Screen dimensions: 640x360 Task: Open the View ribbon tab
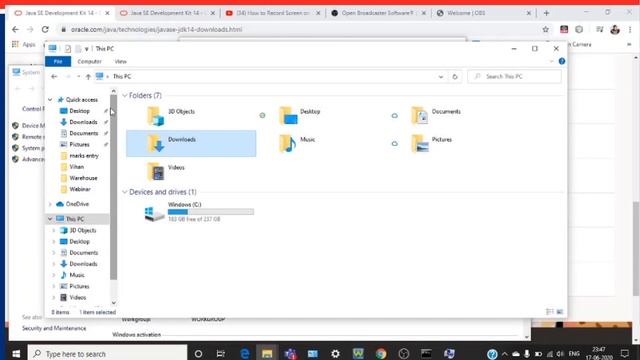[x=120, y=61]
